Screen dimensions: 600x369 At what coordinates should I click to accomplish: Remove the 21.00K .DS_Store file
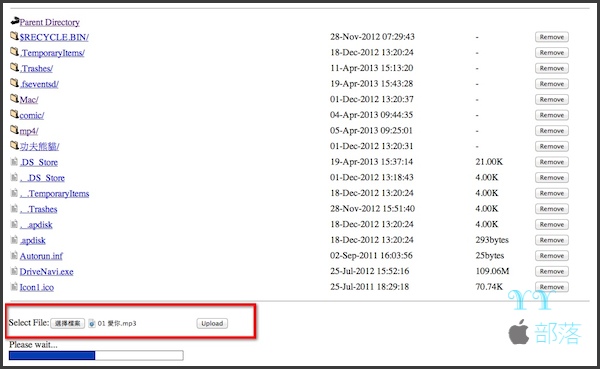(x=552, y=162)
